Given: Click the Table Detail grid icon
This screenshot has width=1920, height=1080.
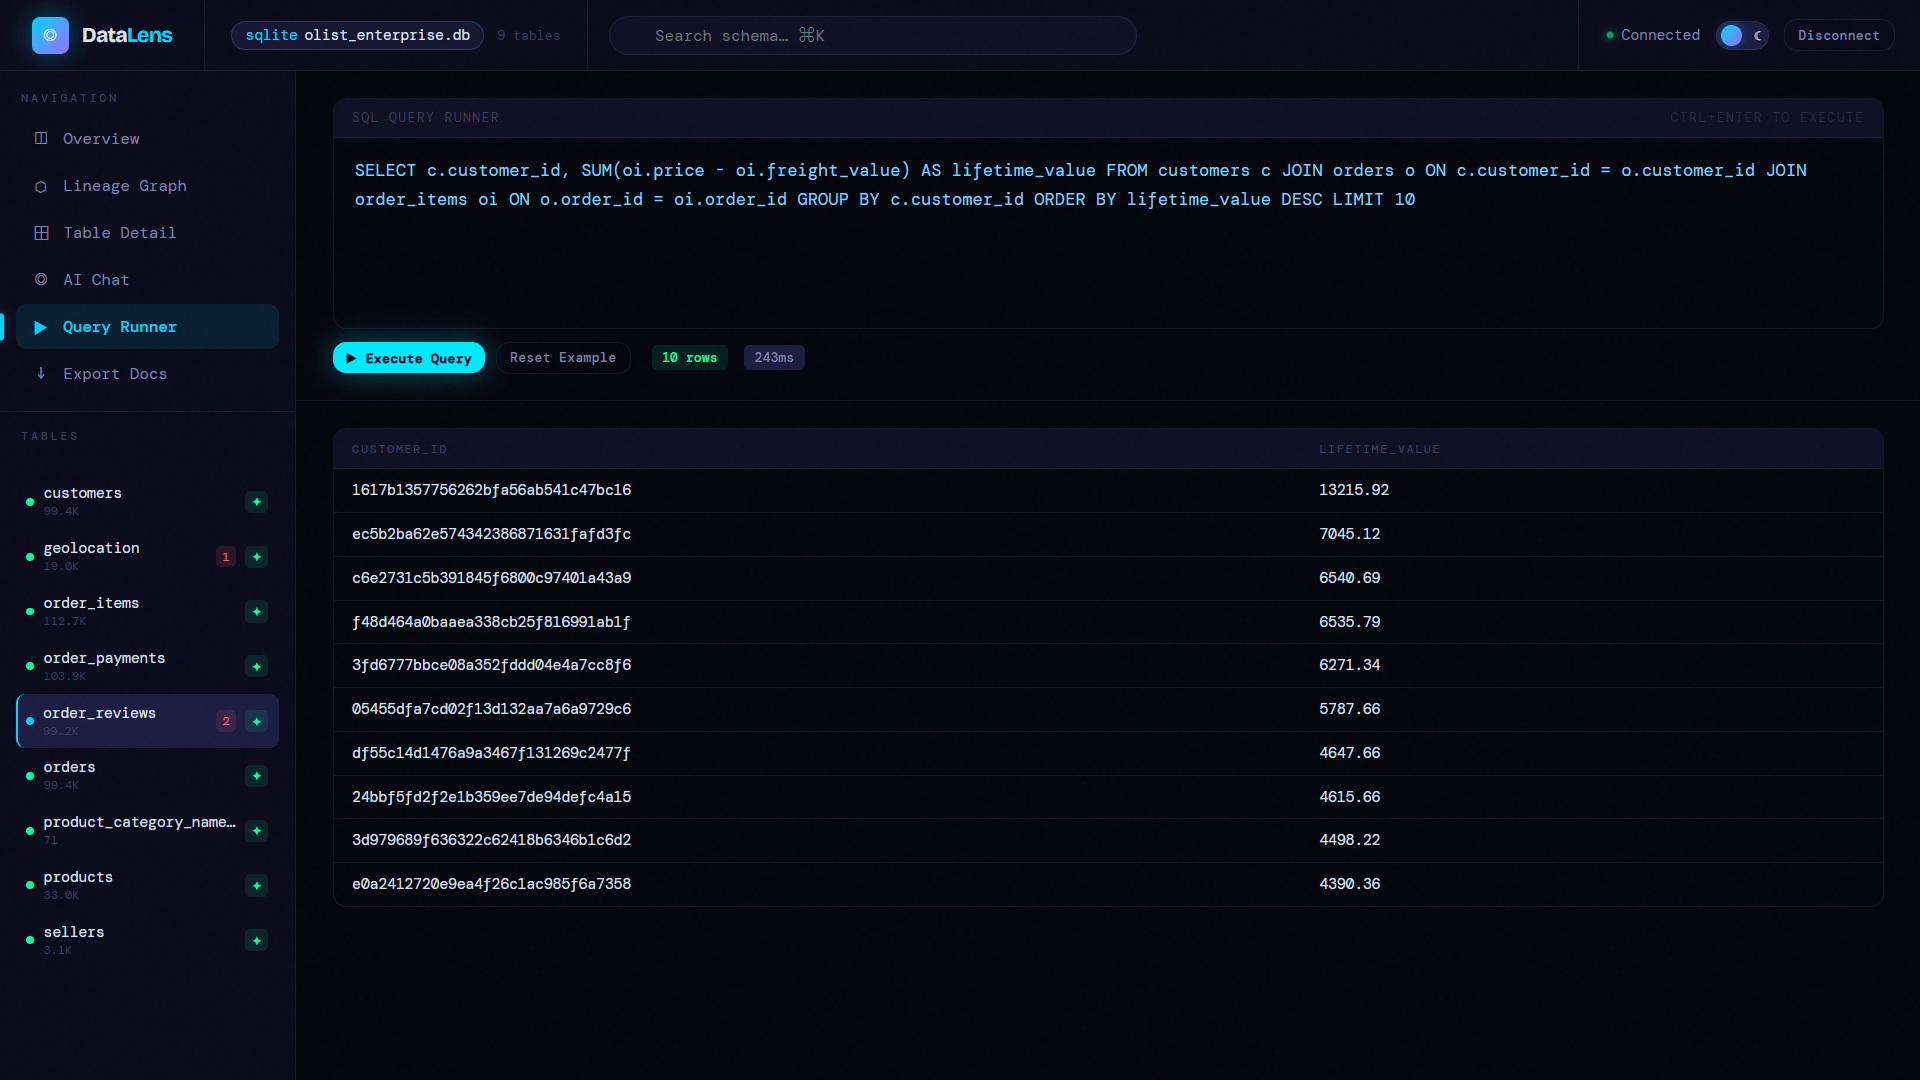Looking at the screenshot, I should (x=41, y=233).
